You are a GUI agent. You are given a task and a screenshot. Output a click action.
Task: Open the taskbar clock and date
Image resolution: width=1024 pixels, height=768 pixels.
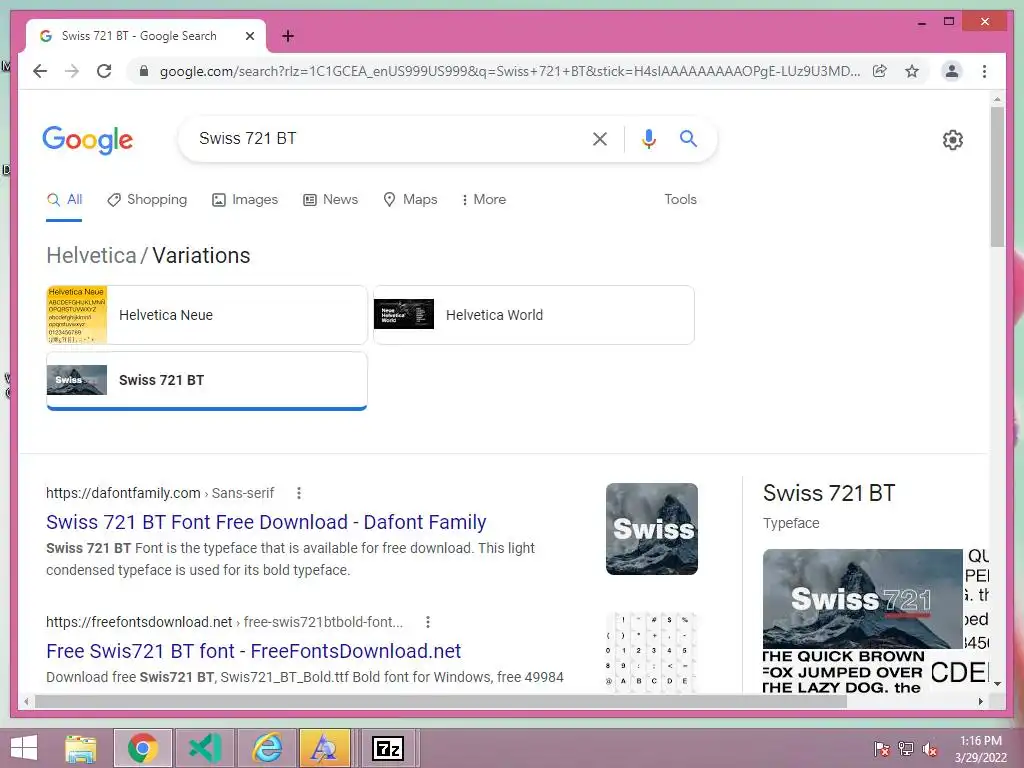980,749
